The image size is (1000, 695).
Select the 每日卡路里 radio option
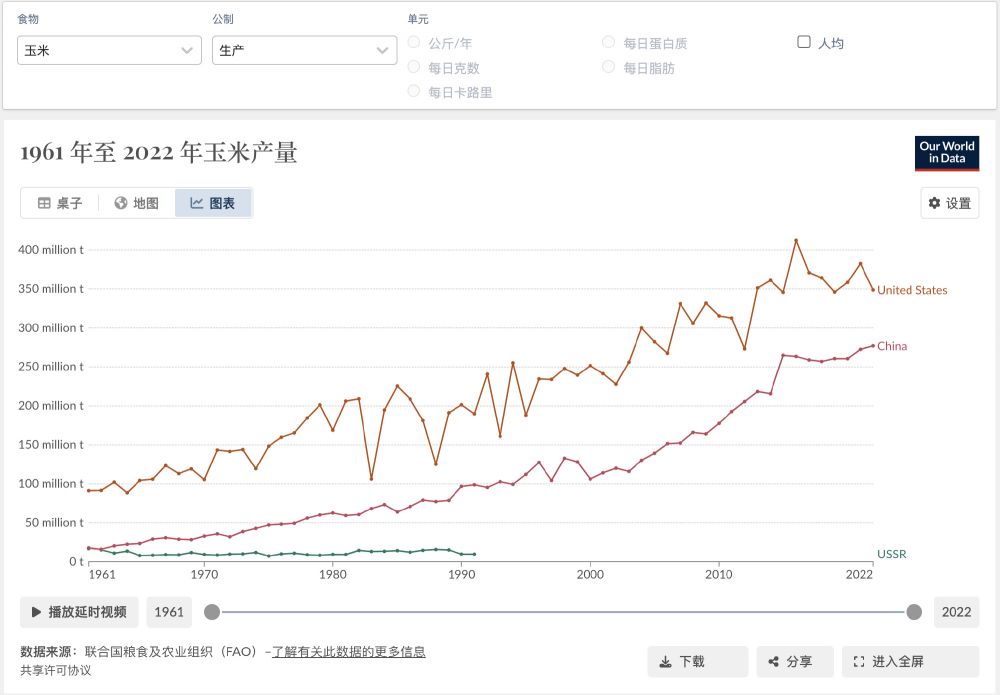(414, 91)
